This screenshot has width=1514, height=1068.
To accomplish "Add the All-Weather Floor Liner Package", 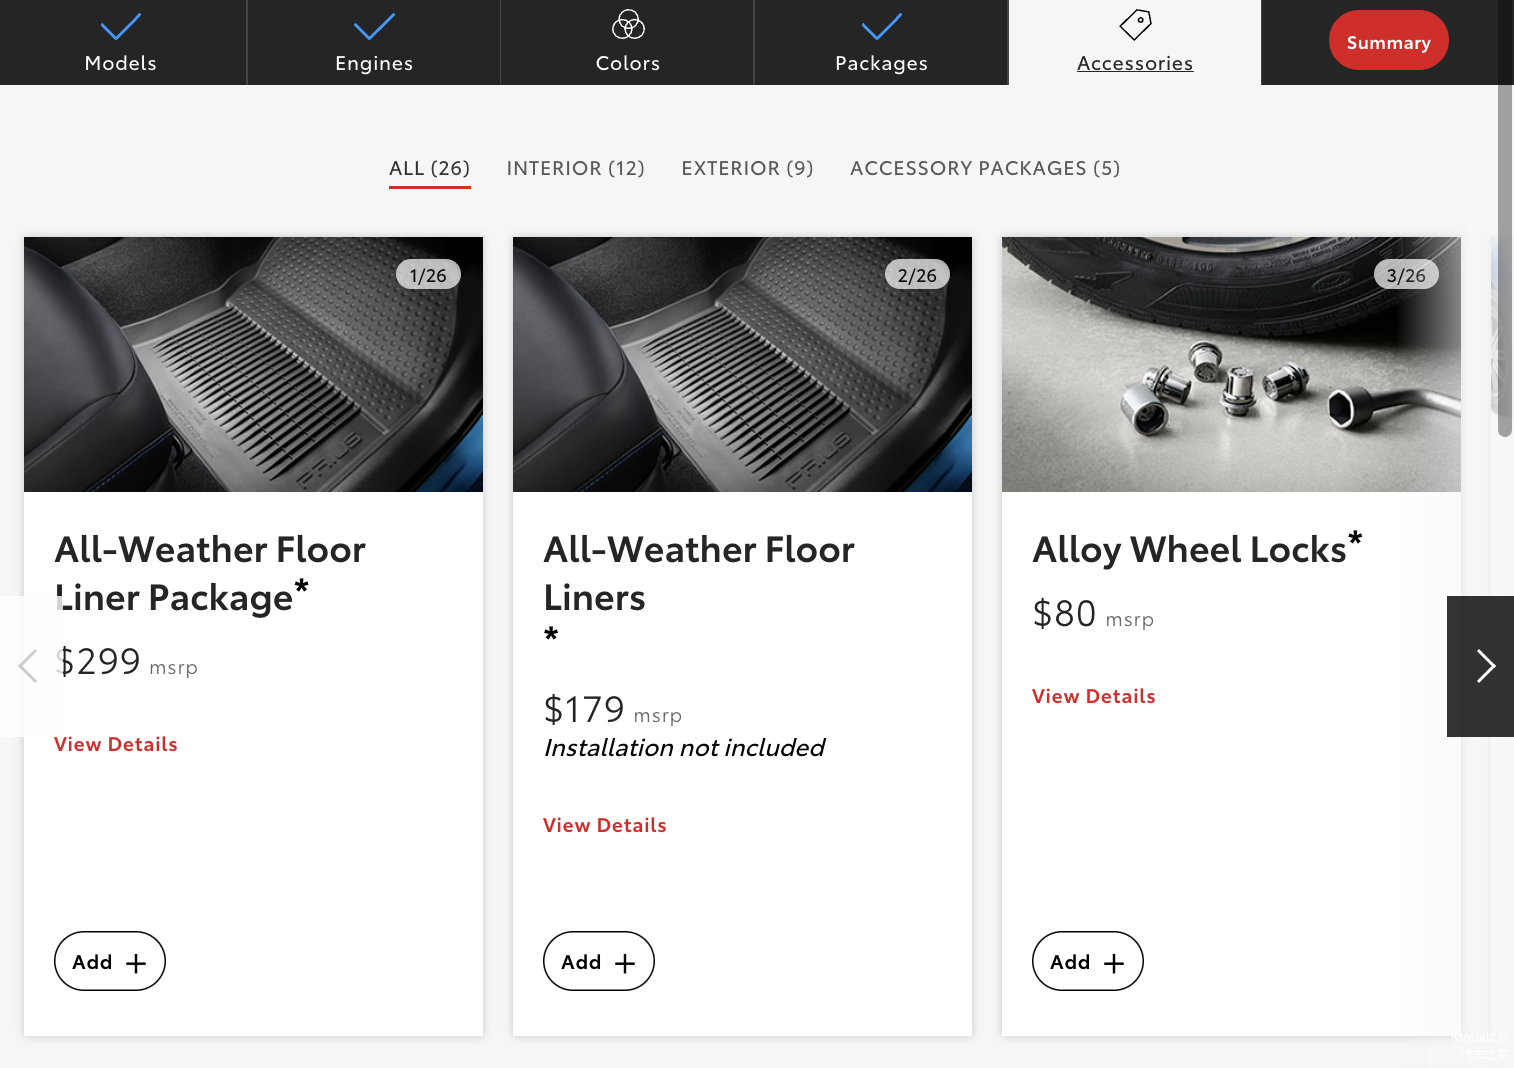I will [110, 961].
